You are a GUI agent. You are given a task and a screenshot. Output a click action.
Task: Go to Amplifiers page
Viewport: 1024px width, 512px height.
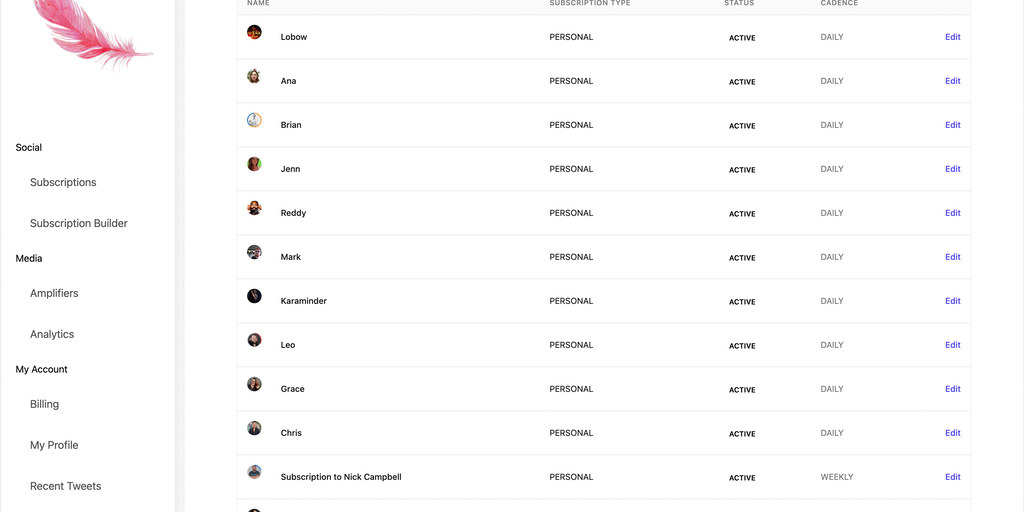pos(54,293)
